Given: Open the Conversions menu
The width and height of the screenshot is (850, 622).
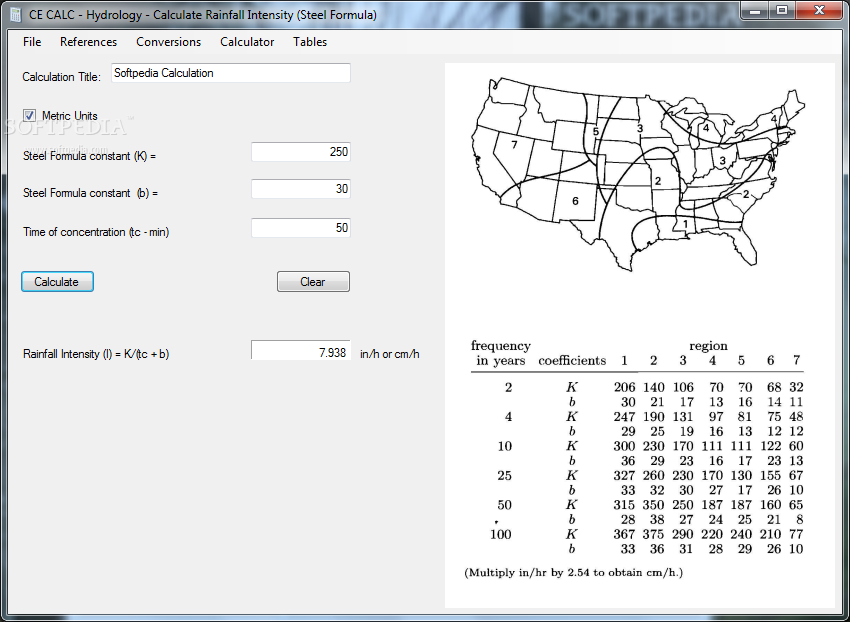Looking at the screenshot, I should (x=169, y=42).
